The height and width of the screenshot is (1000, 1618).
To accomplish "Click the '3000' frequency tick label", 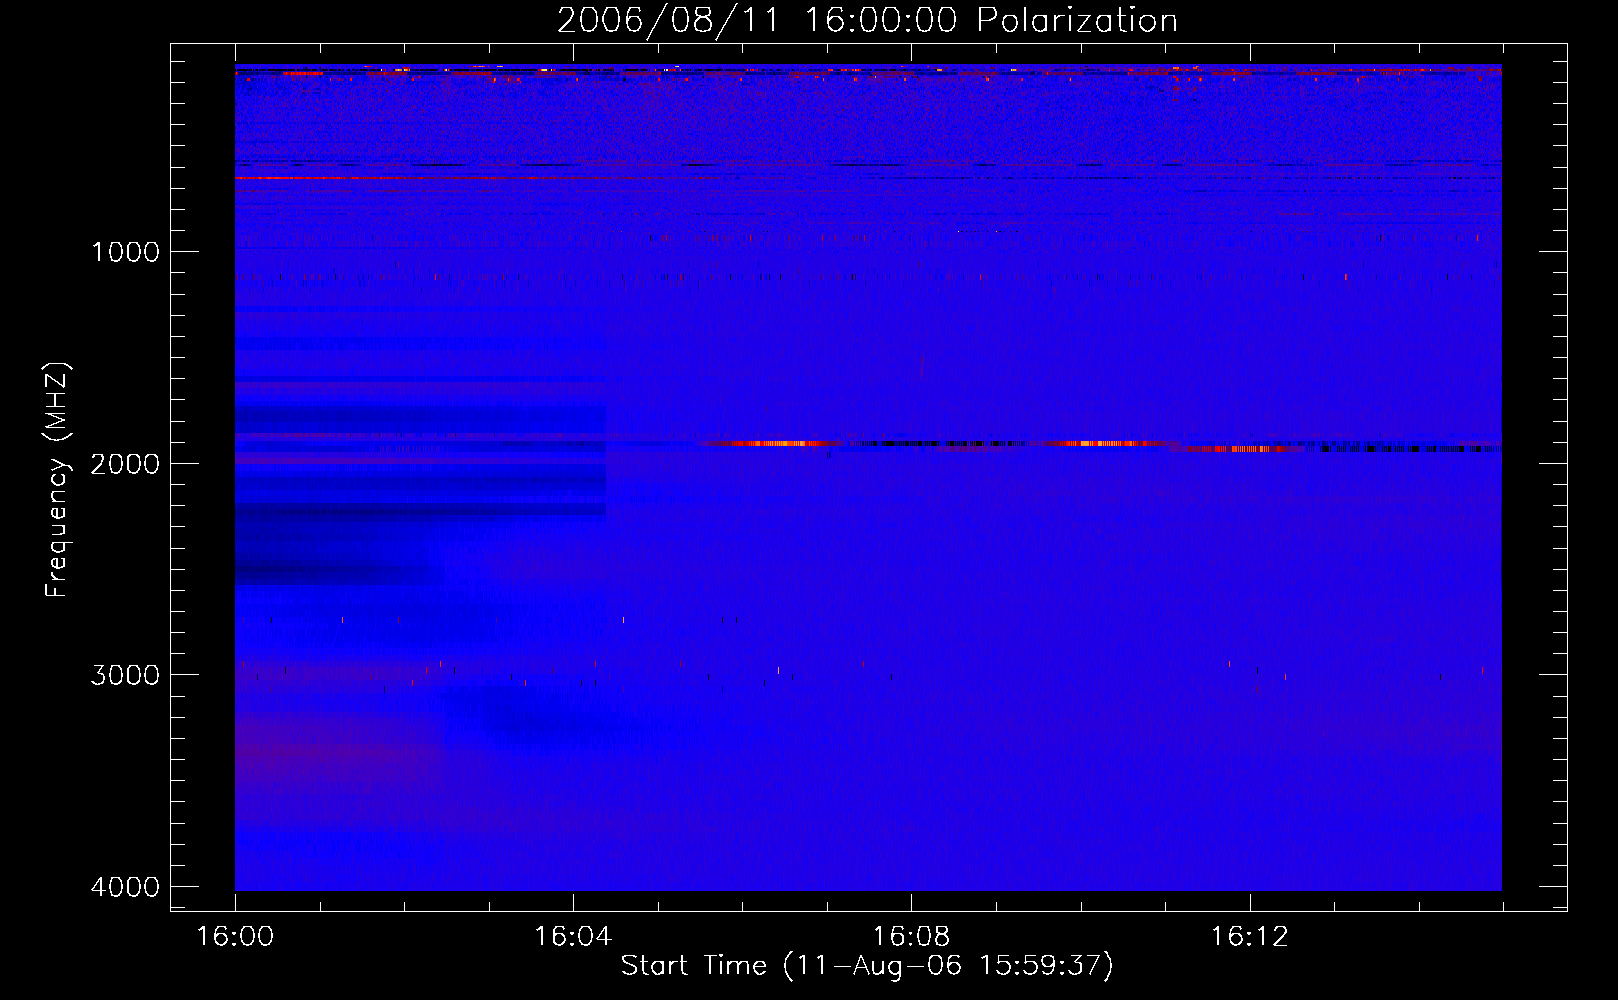I will point(125,675).
